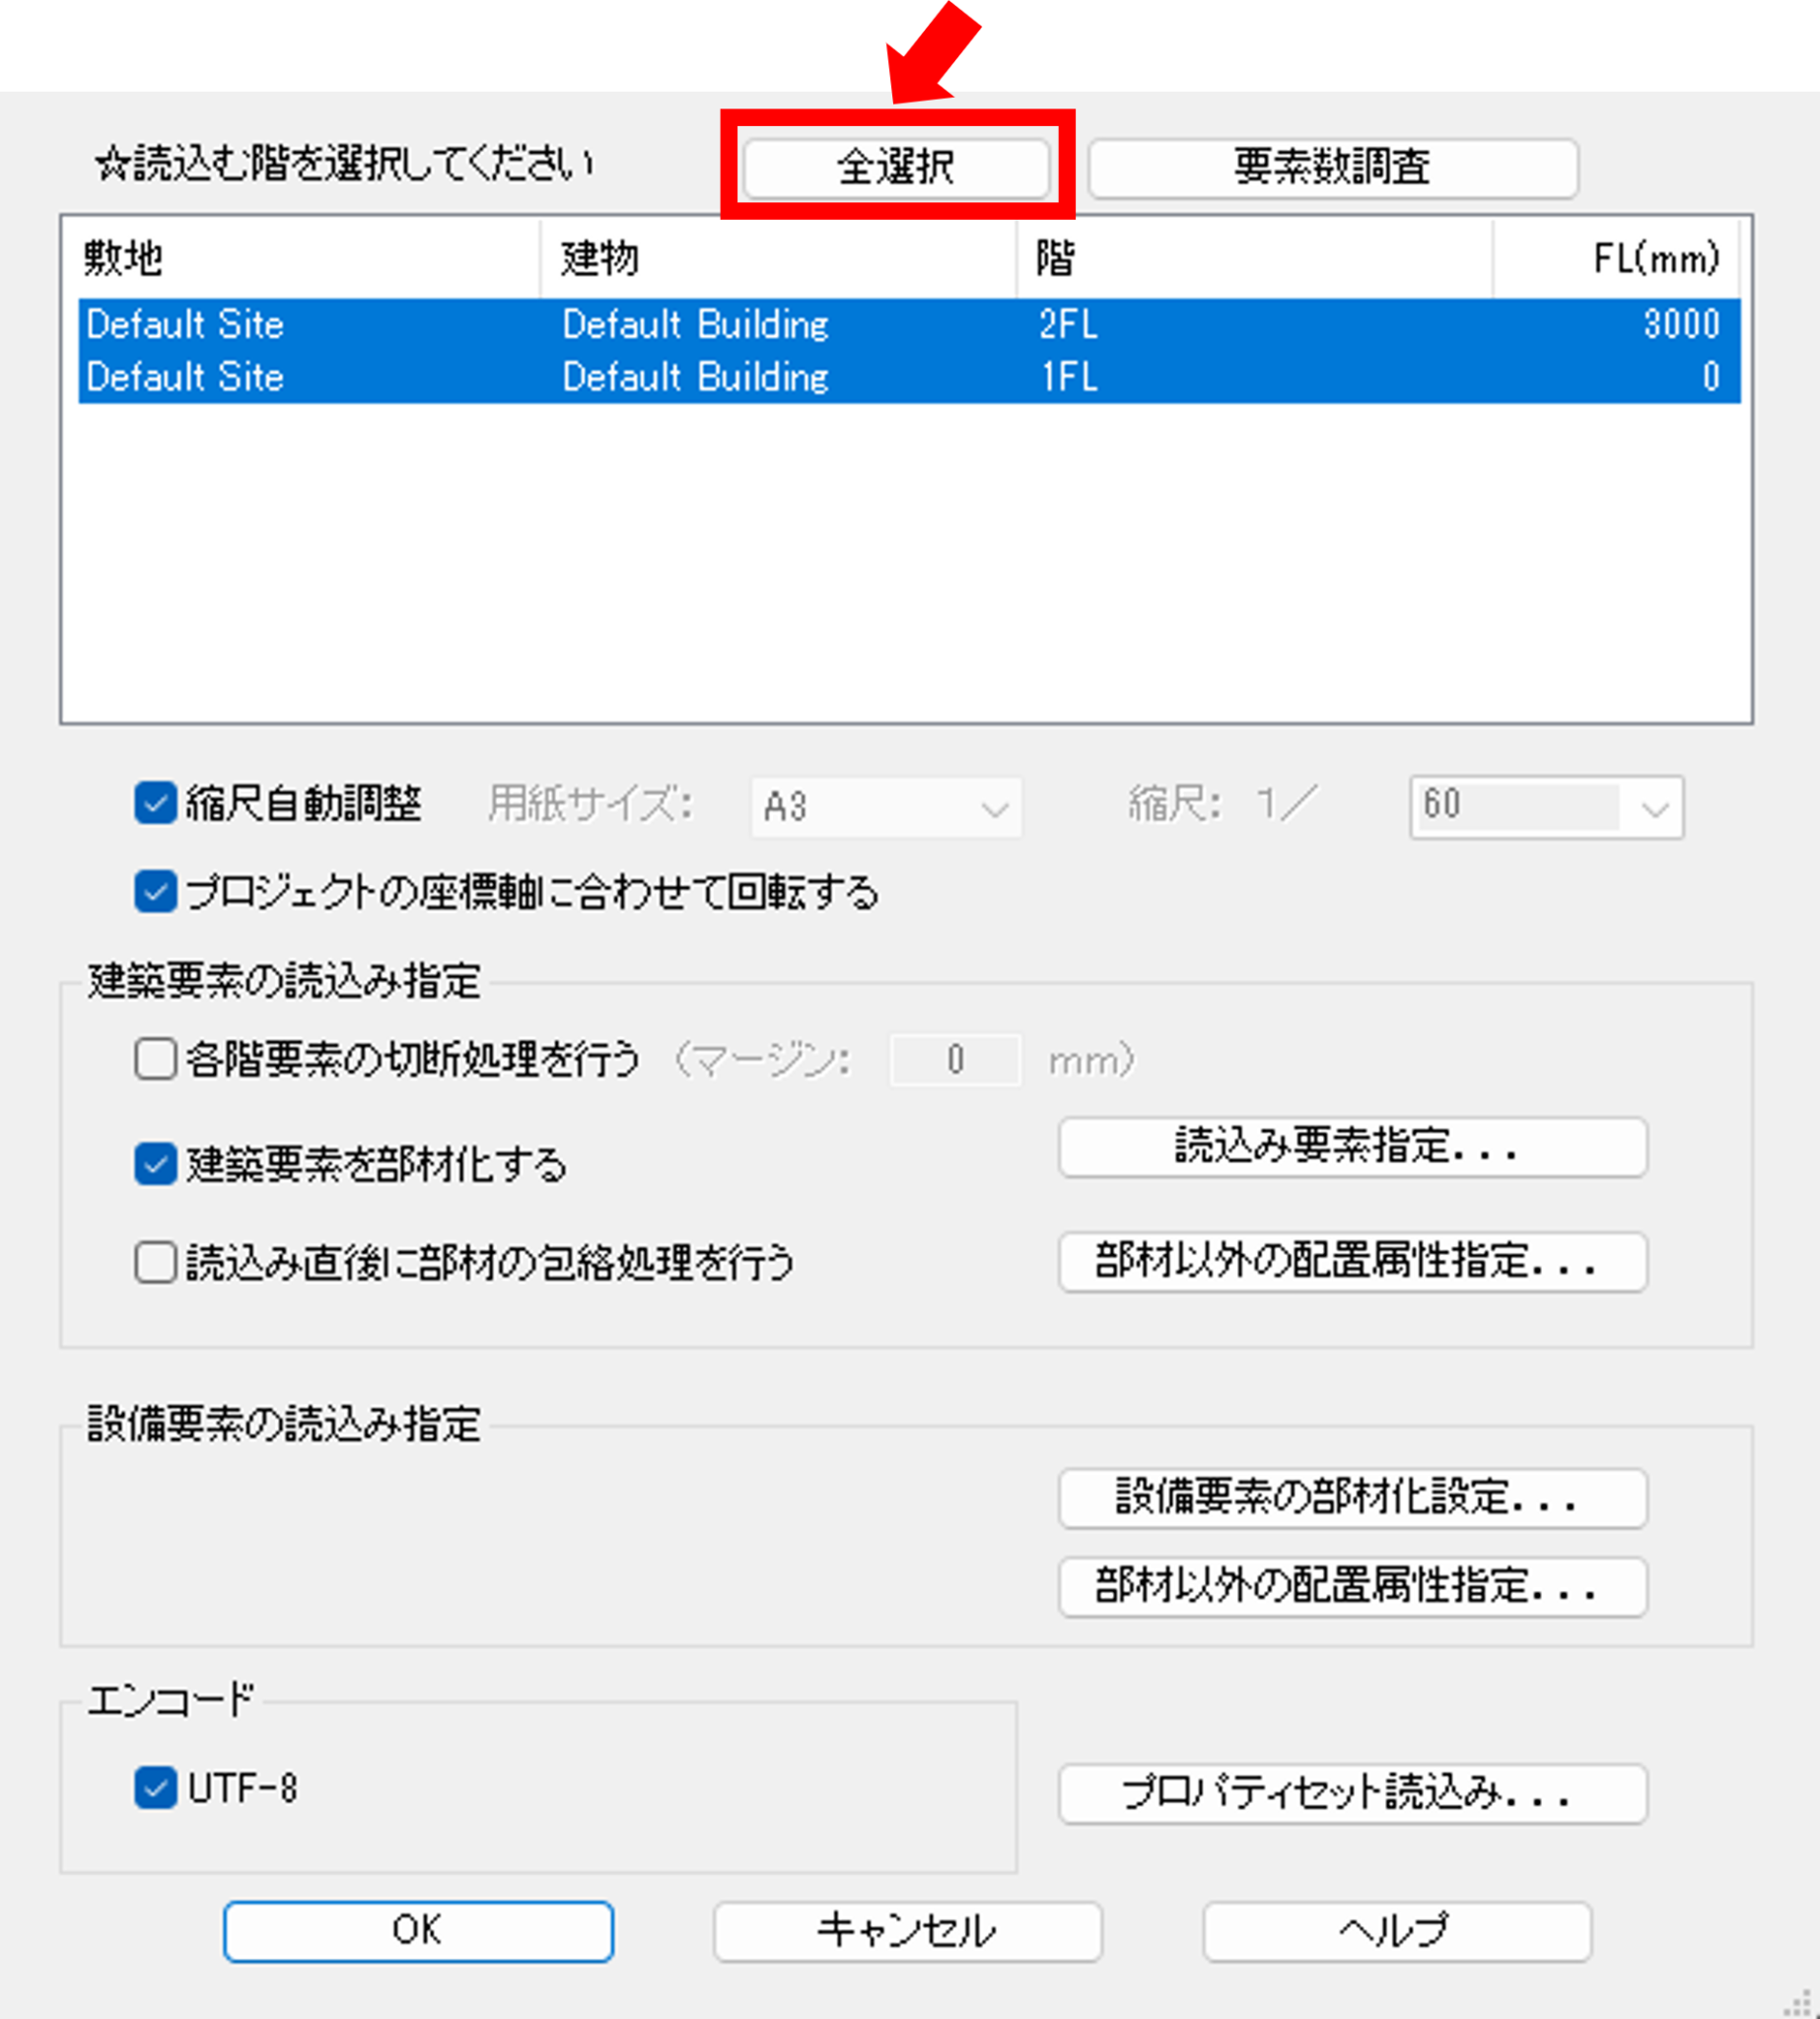Open the 縮尺 scale 60 dropdown
Viewport: 1820px width, 2019px height.
point(1544,806)
